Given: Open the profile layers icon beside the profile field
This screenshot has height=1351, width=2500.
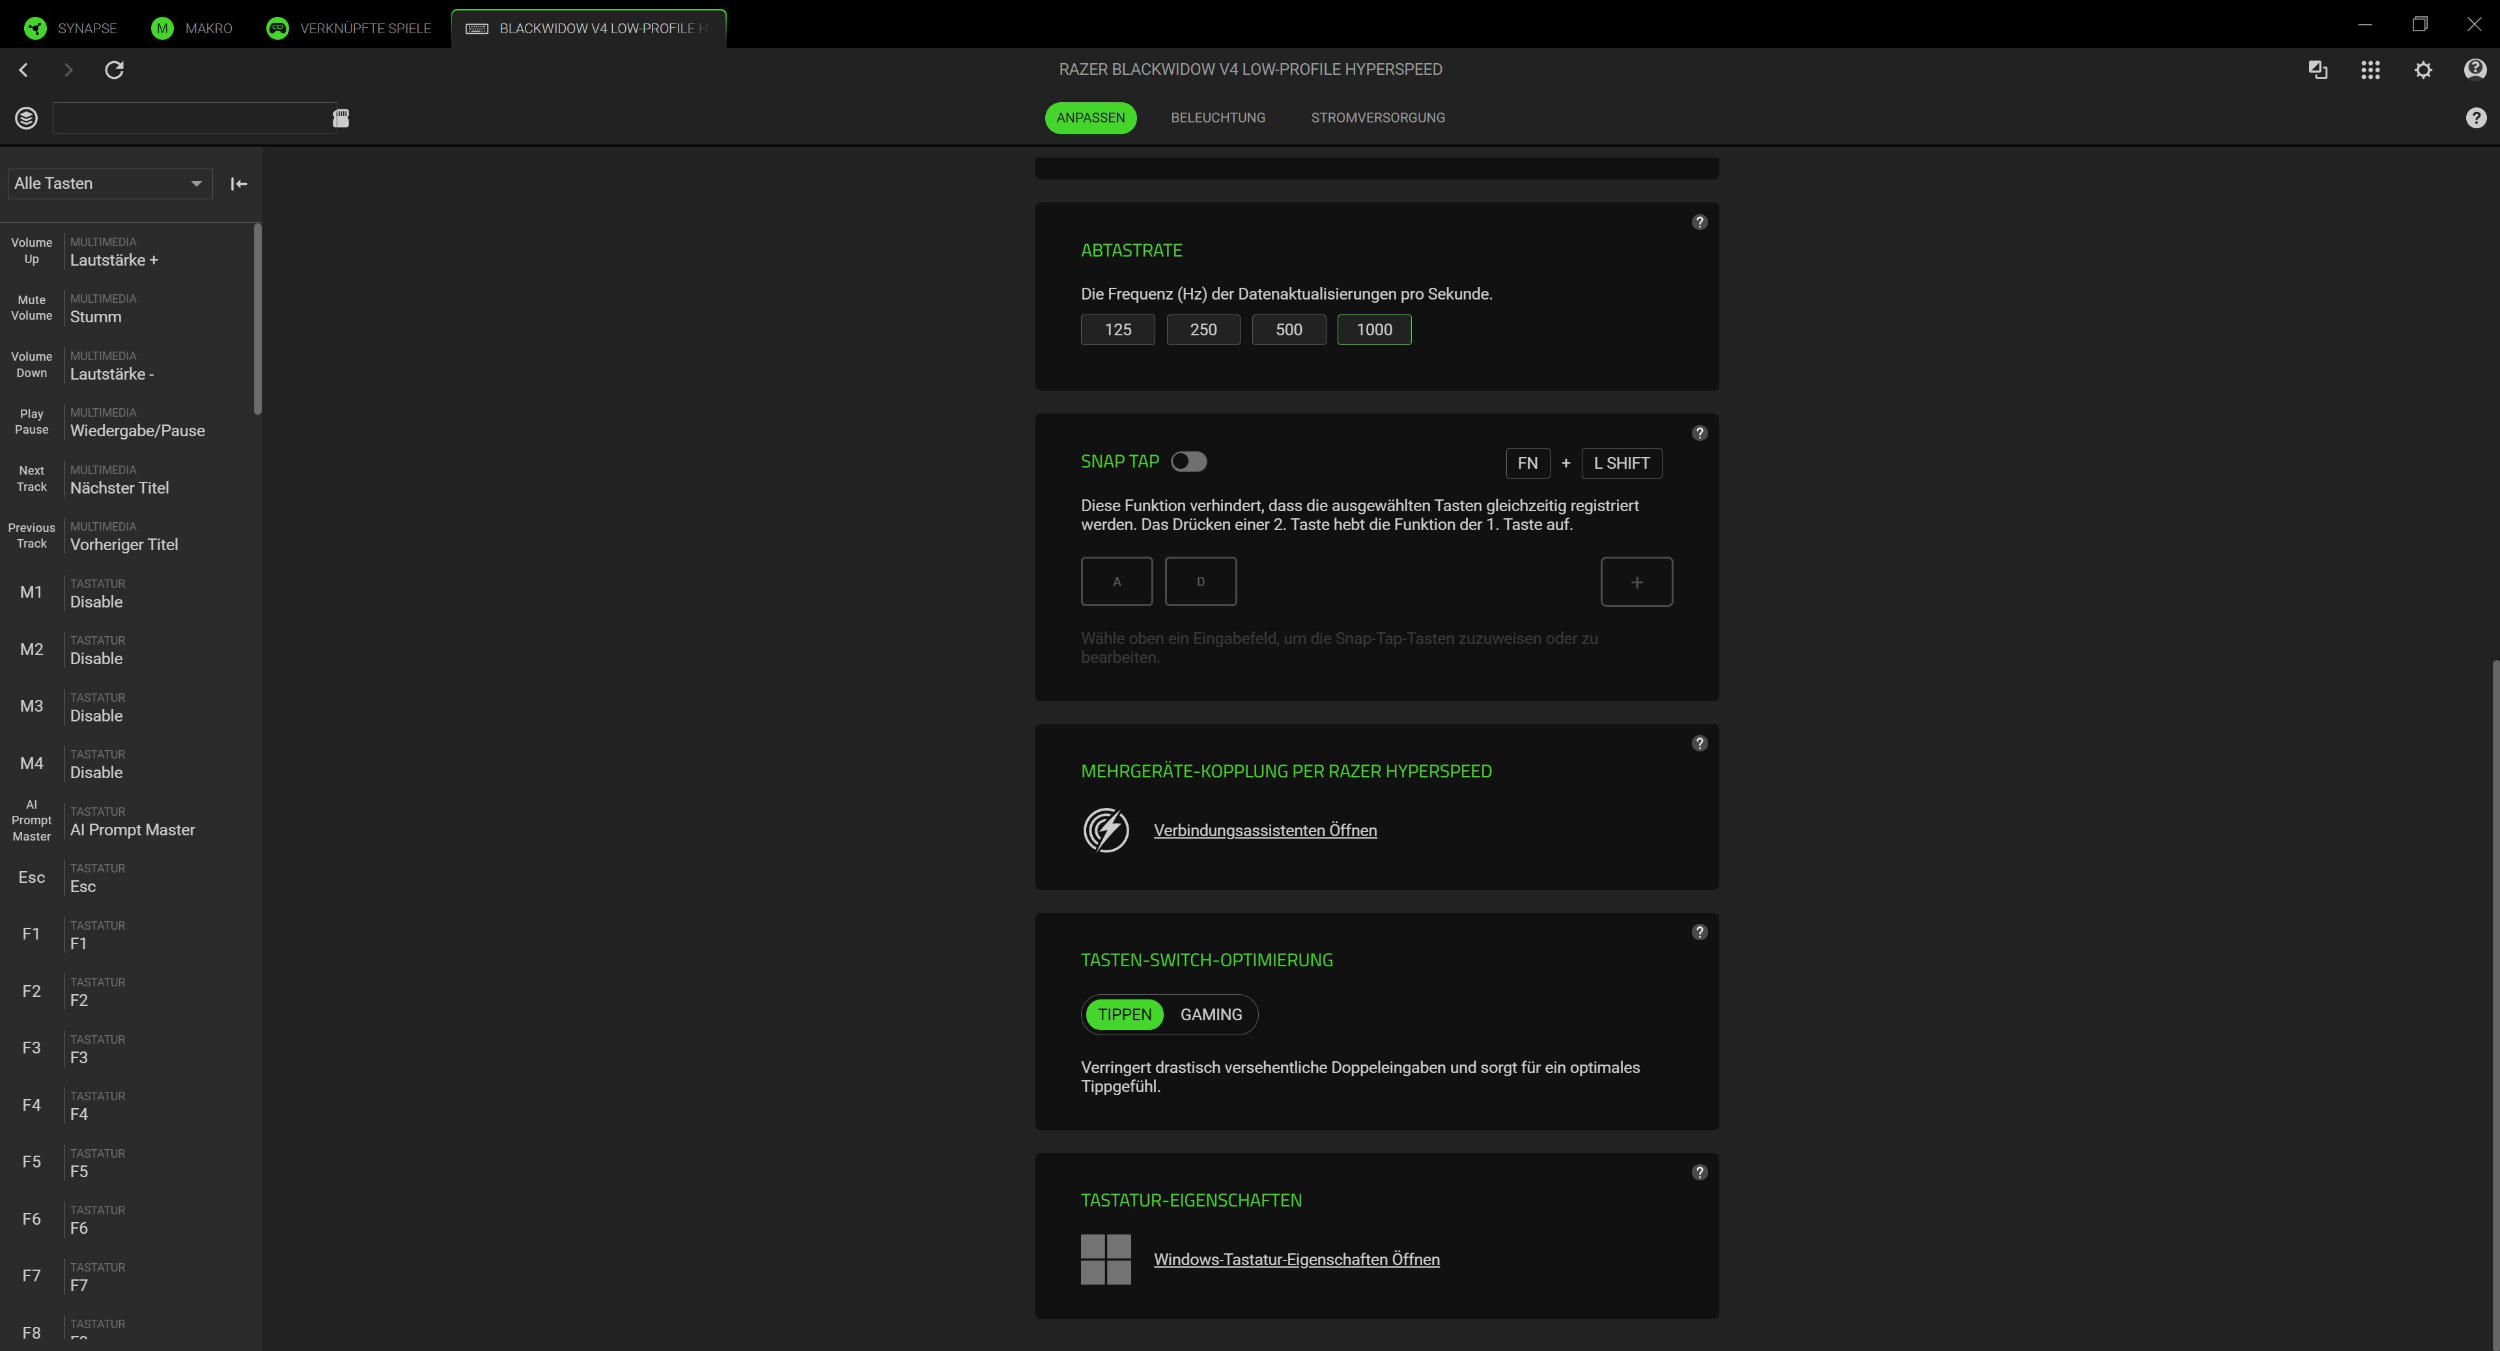Looking at the screenshot, I should click(x=27, y=118).
